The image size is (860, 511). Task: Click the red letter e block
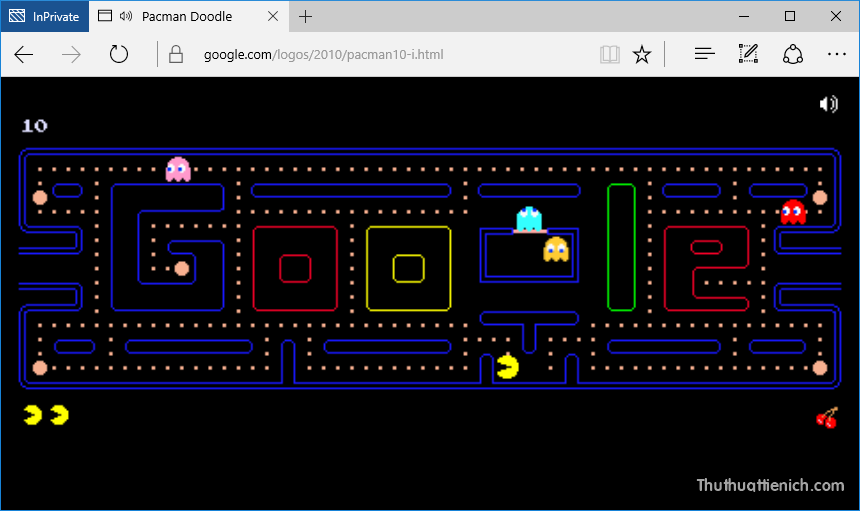pos(706,269)
